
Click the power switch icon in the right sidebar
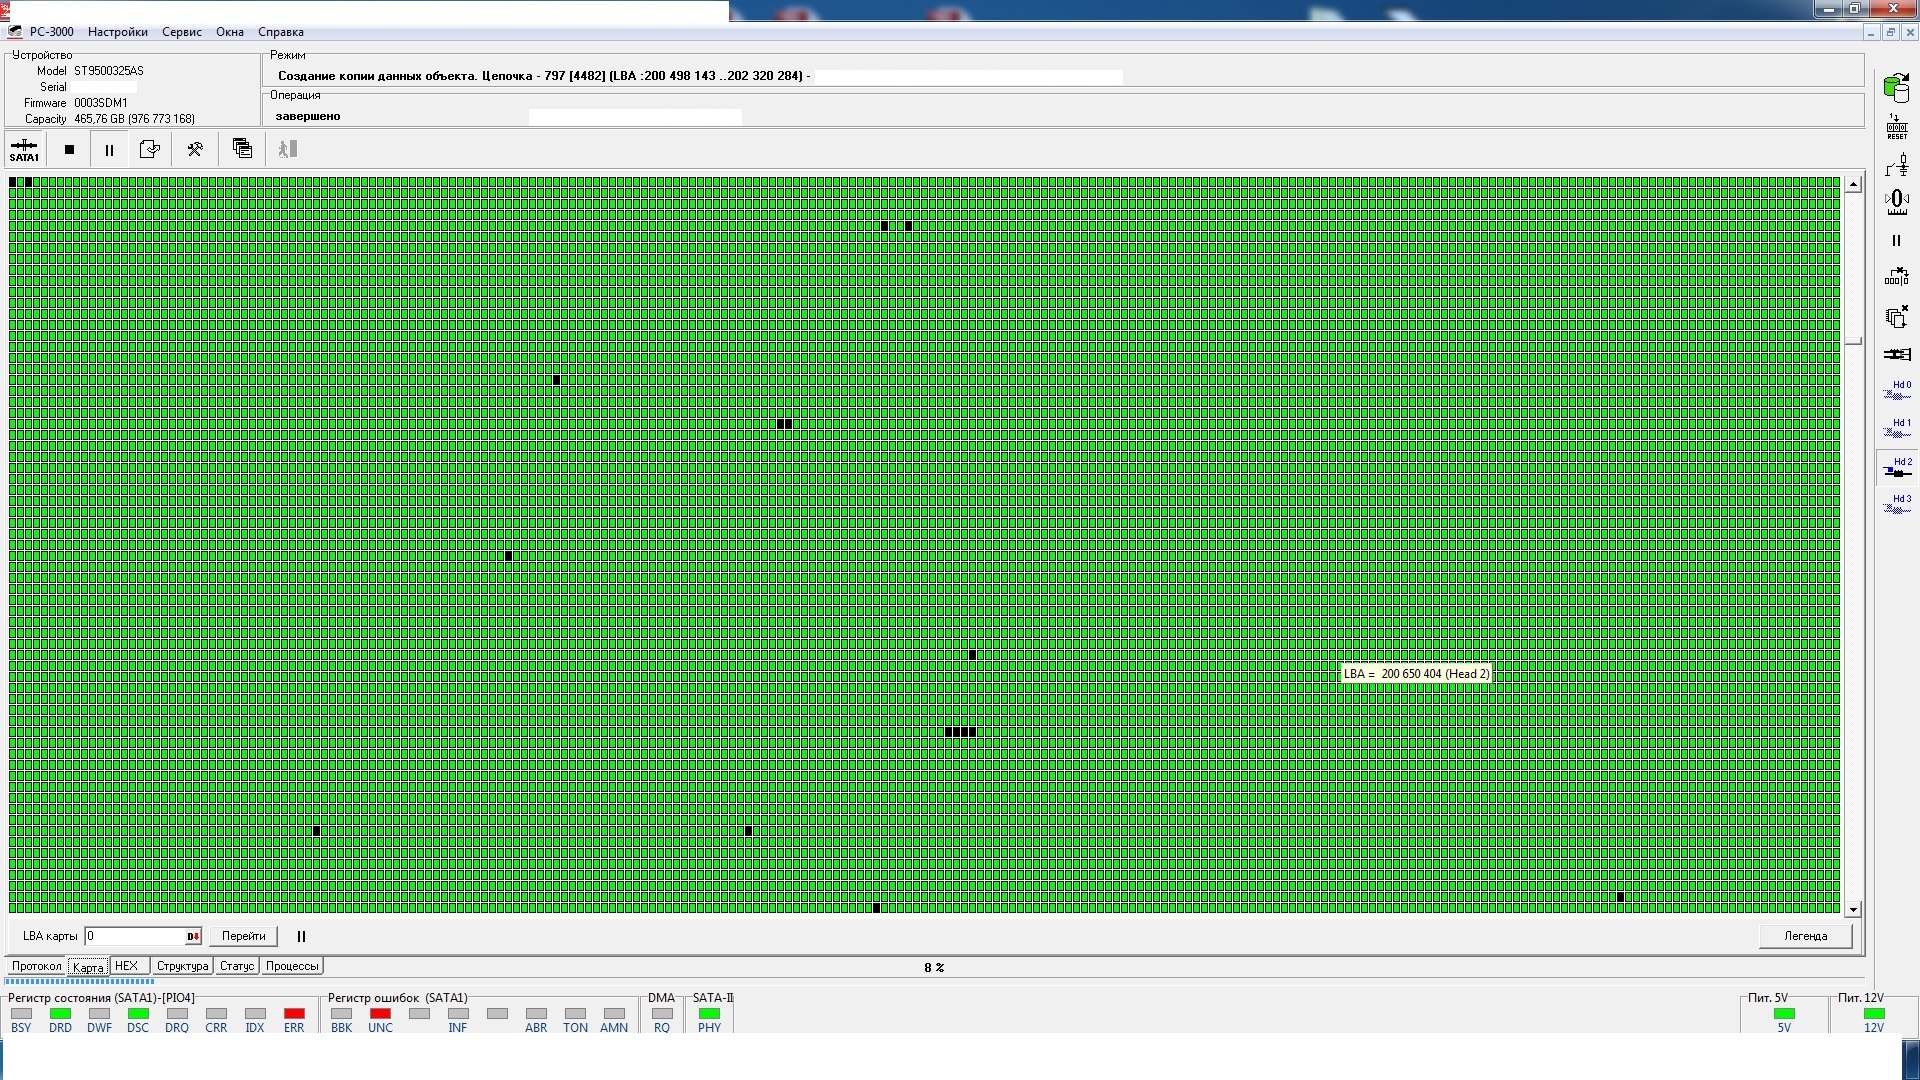point(1896,164)
